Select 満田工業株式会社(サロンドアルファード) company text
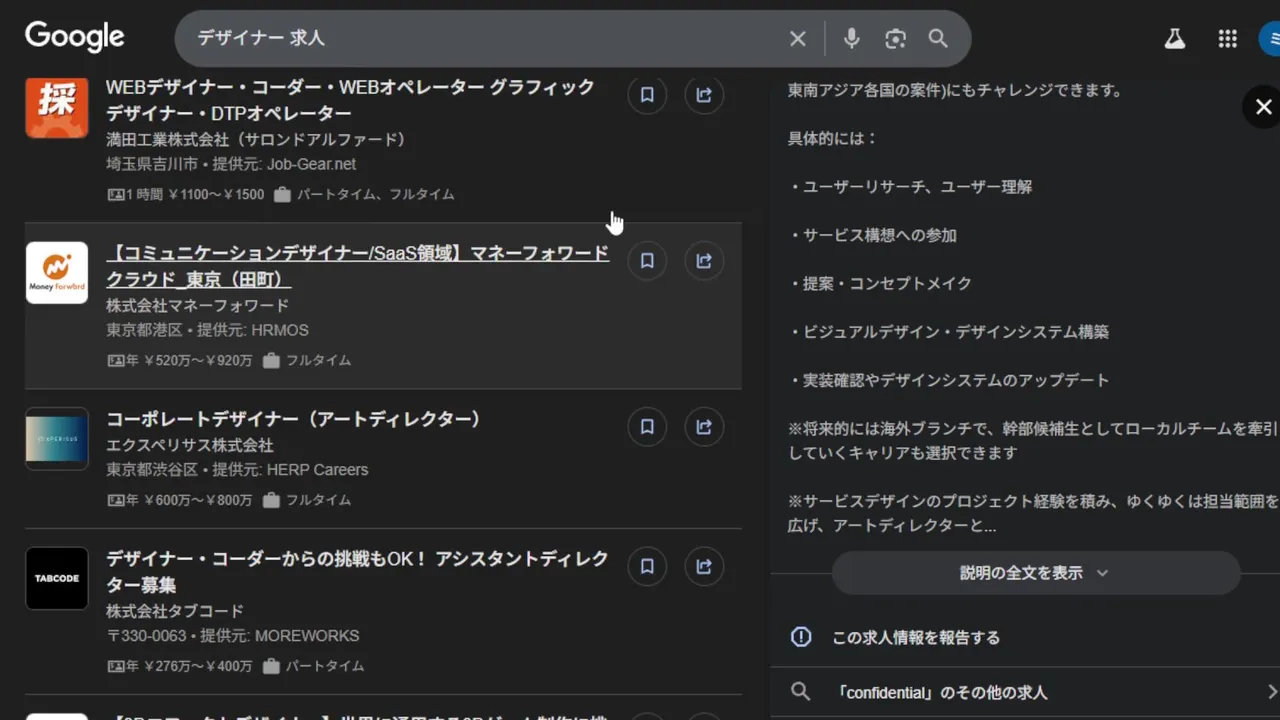This screenshot has width=1280, height=720. click(256, 139)
